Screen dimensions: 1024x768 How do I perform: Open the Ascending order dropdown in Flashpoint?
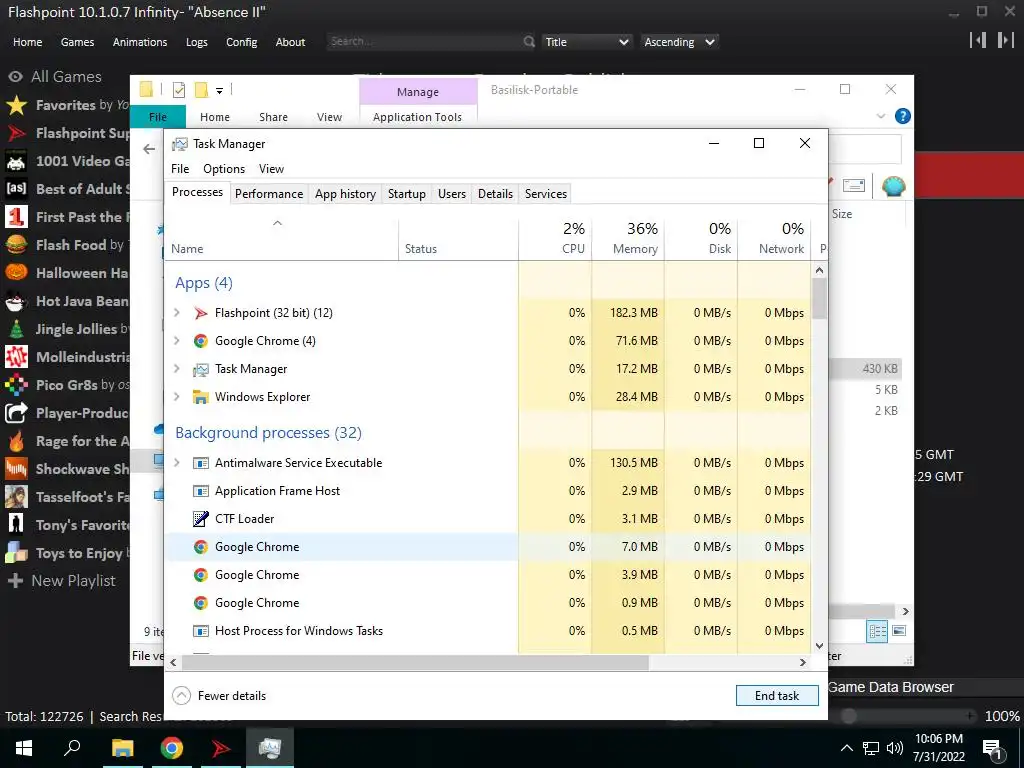[x=679, y=42]
